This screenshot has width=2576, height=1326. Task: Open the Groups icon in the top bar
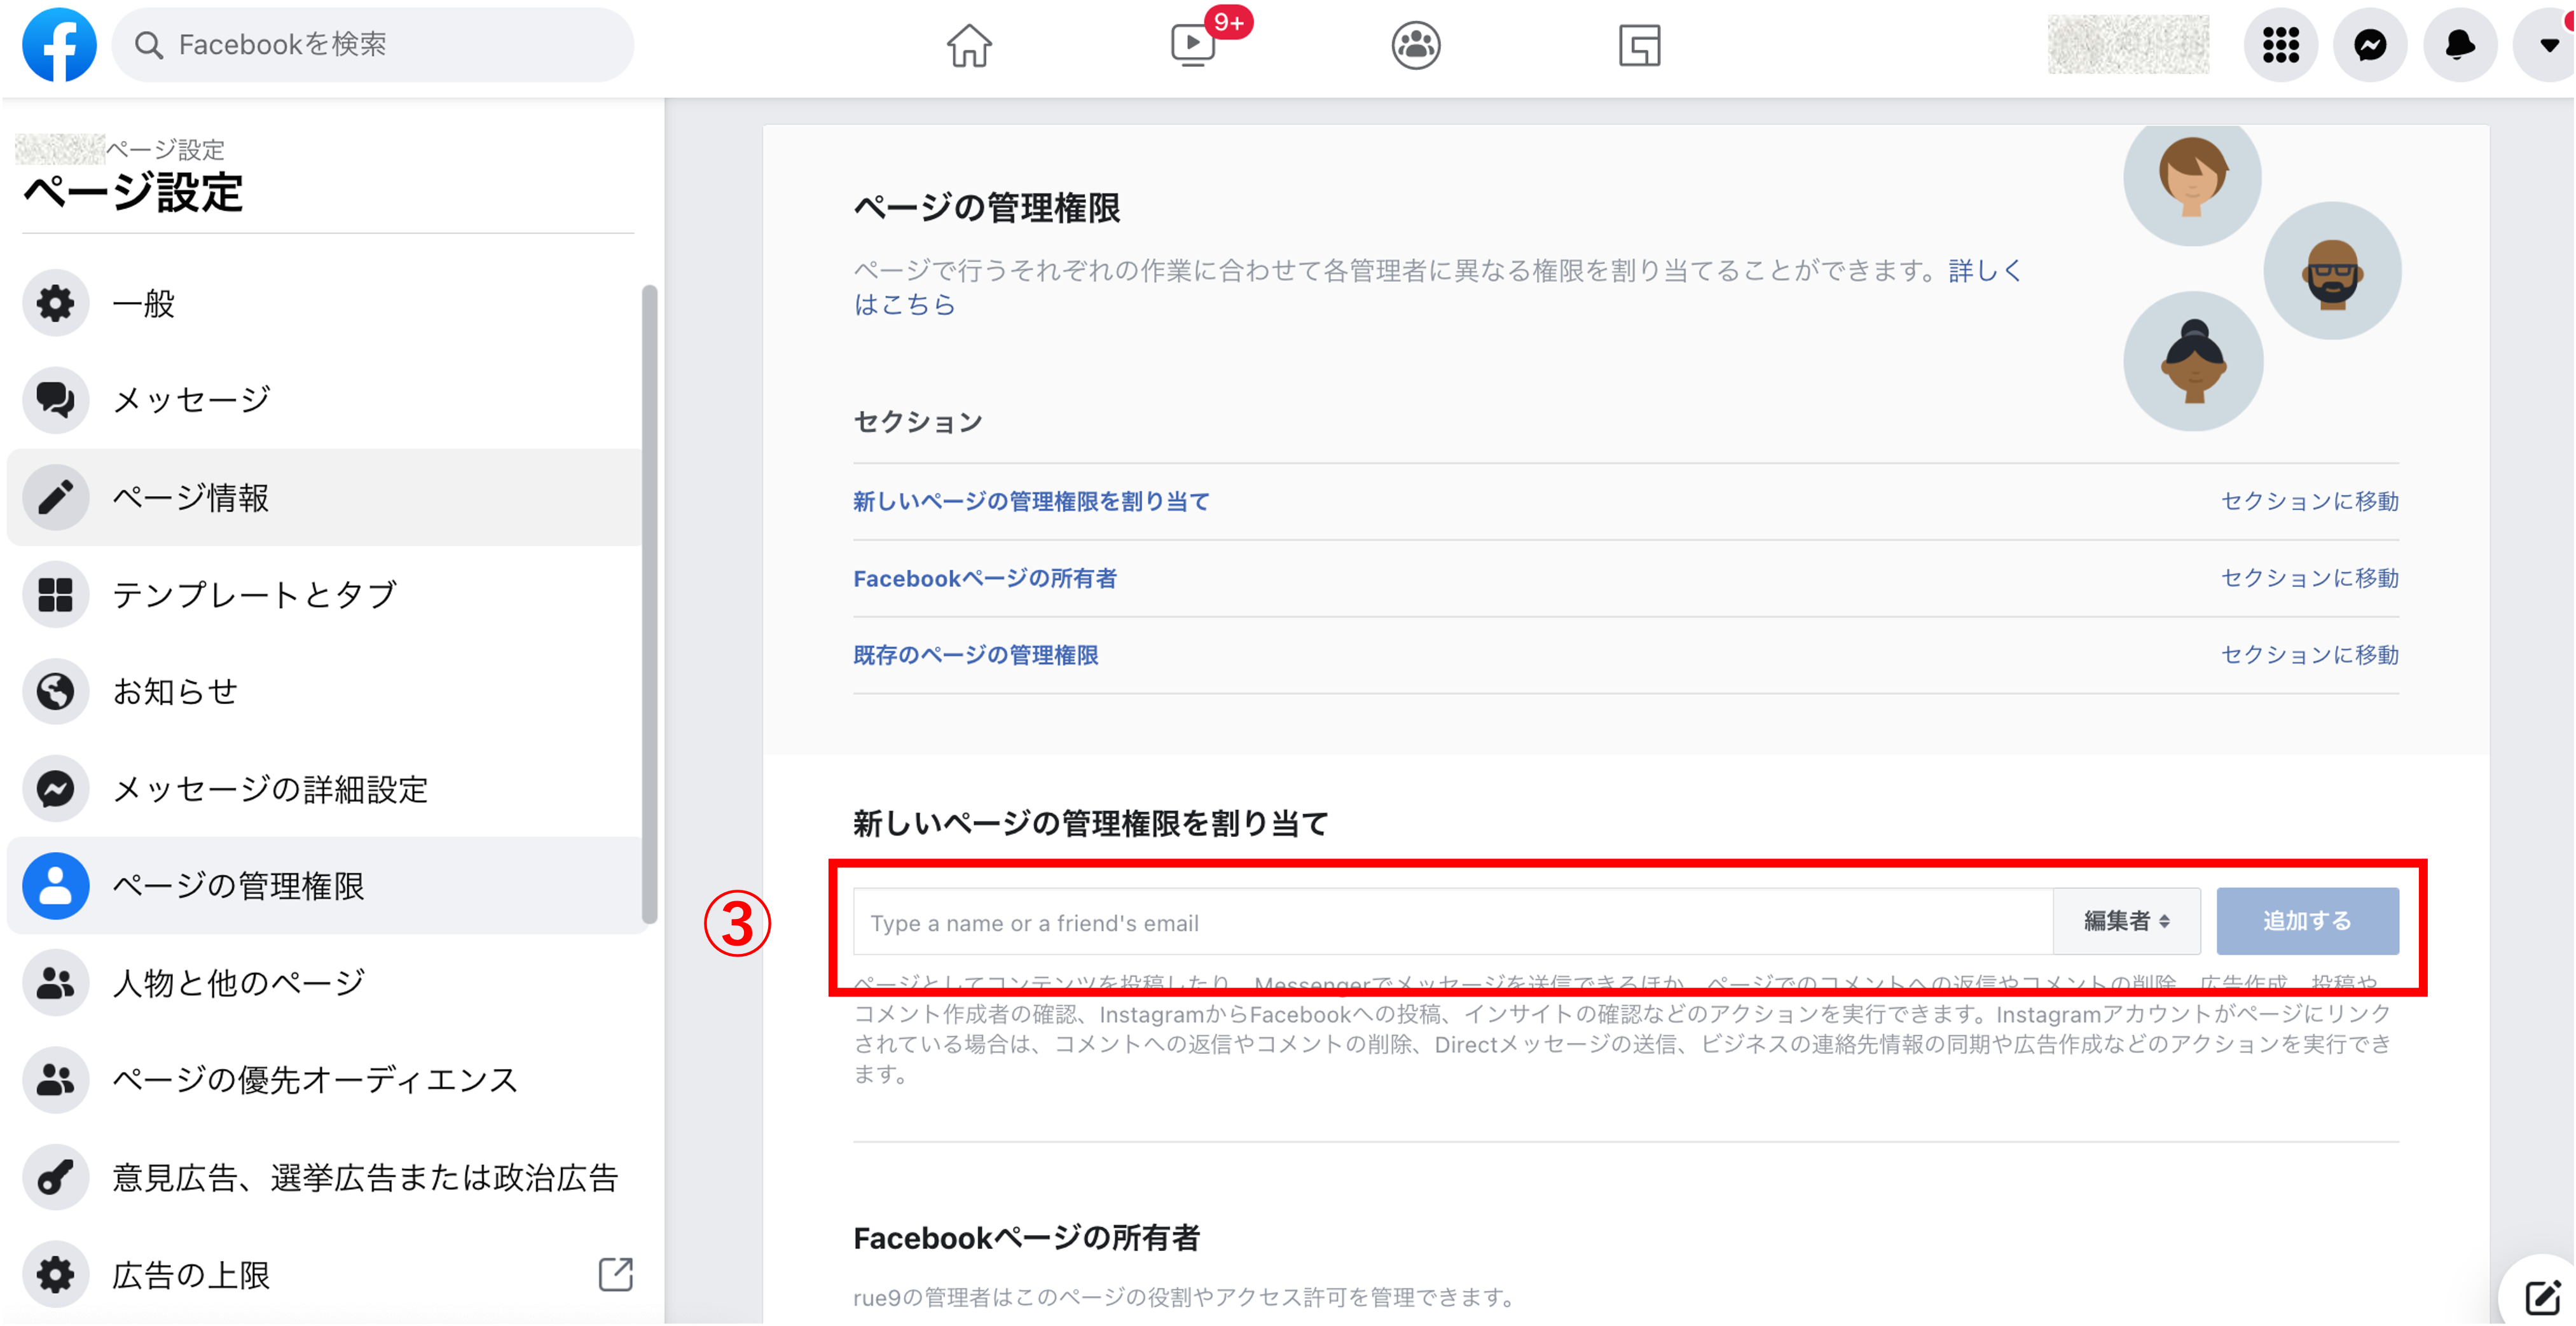[x=1415, y=45]
